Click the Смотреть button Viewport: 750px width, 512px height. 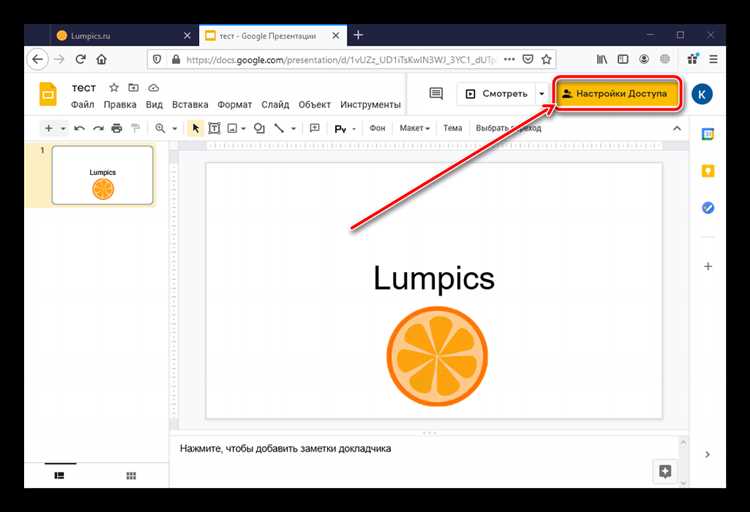496,94
